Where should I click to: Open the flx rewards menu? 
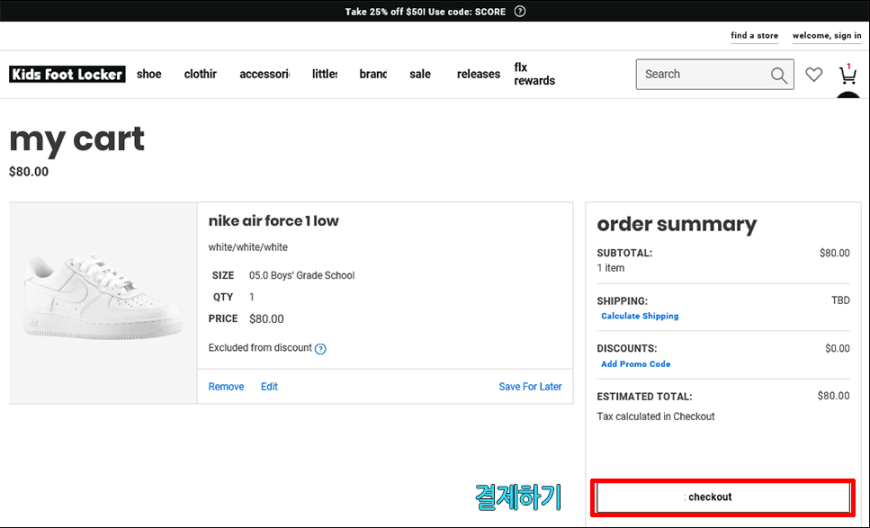[534, 74]
